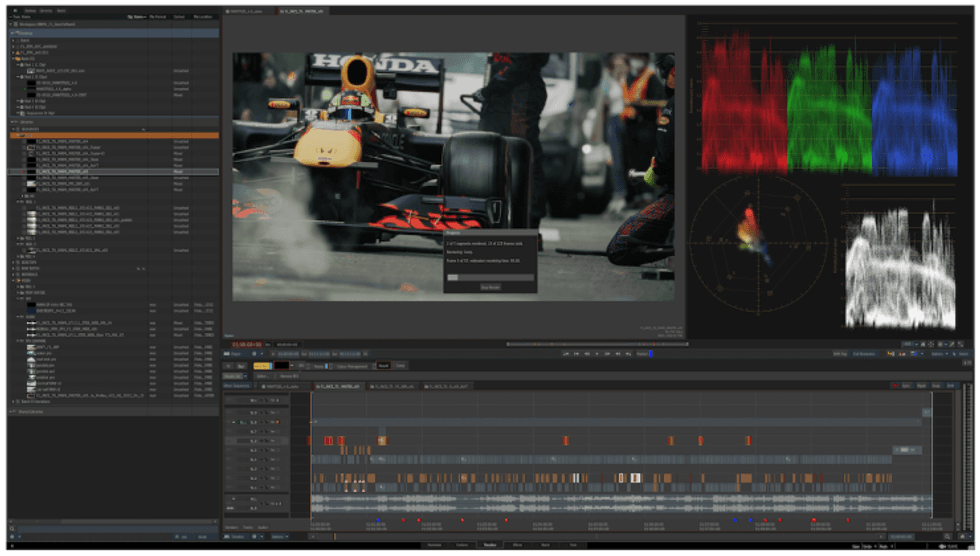This screenshot has width=980, height=556.
Task: Click Remove BFX button
Action: (289, 376)
